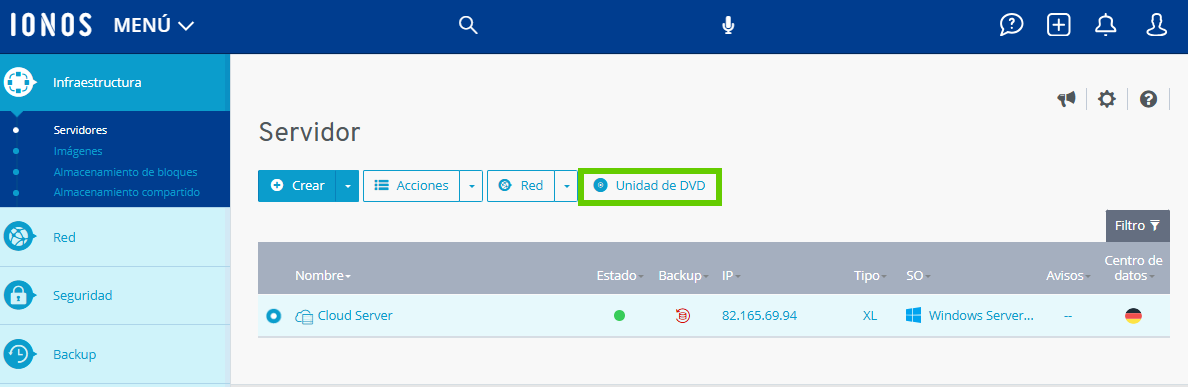Image resolution: width=1188 pixels, height=387 pixels.
Task: Click the question mark help icon
Action: (x=1149, y=98)
